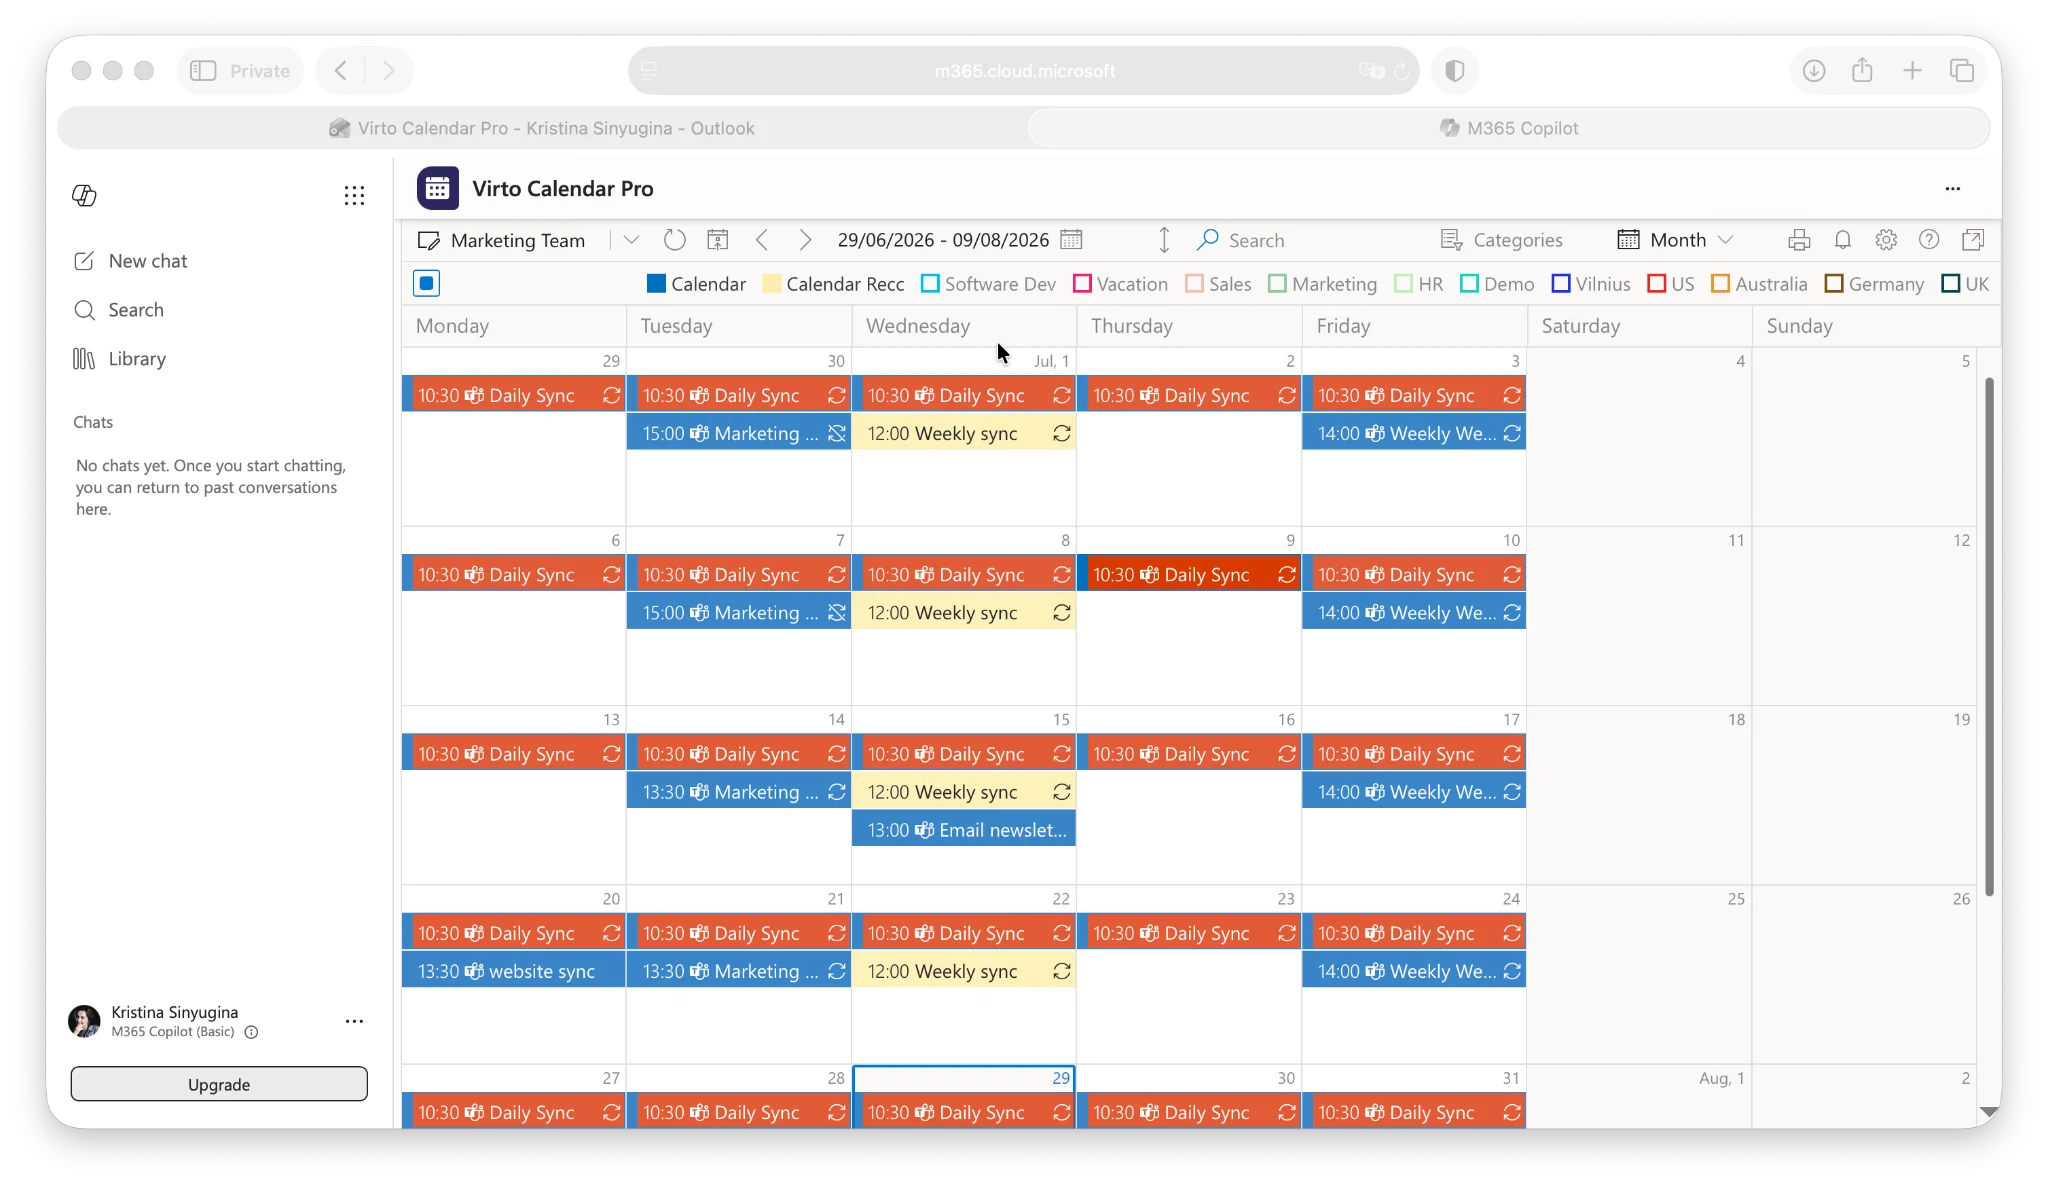2048x1186 pixels.
Task: Go to the next period with right arrow
Action: [805, 240]
